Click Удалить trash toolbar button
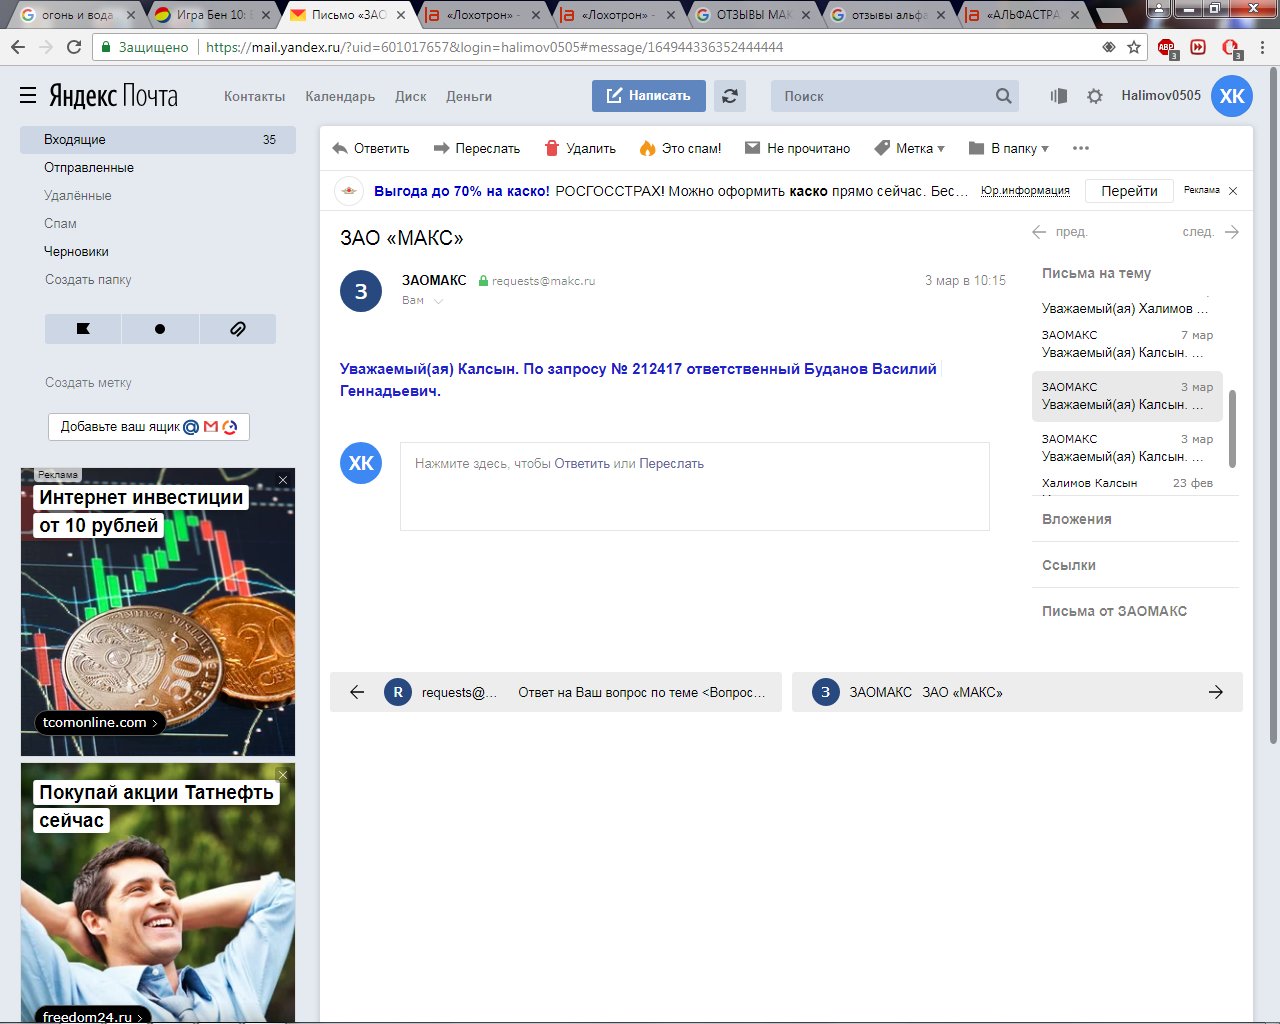 [x=580, y=148]
